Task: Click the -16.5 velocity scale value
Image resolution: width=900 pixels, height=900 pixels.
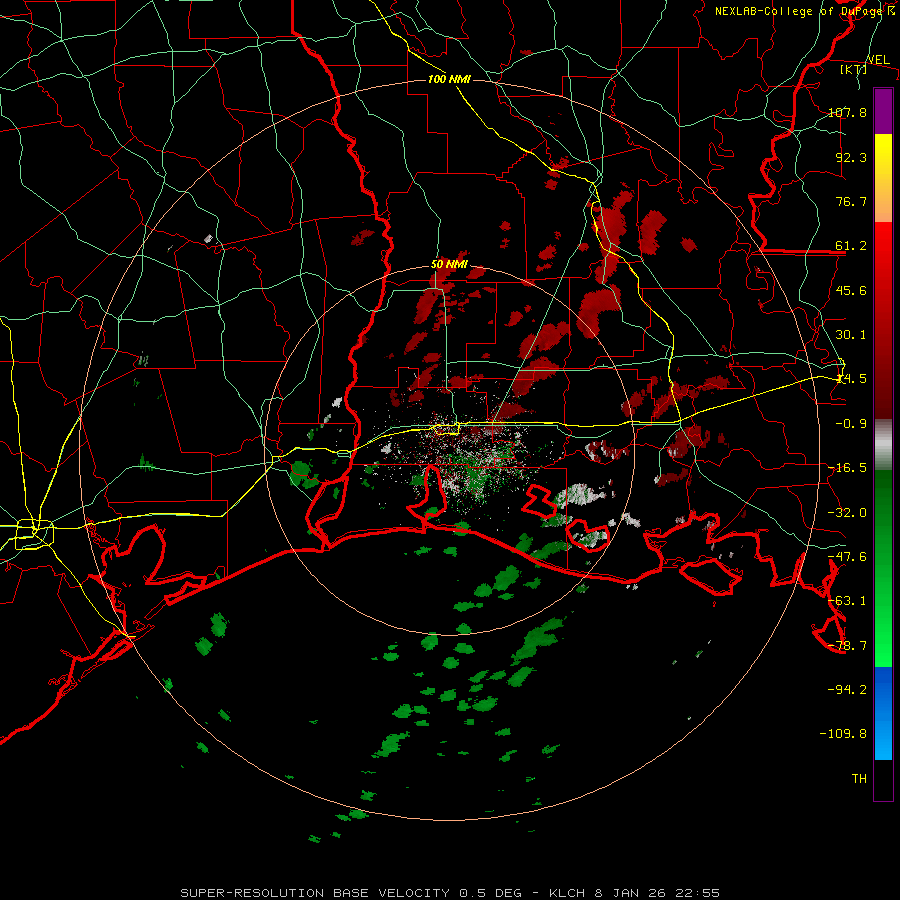Action: pos(847,467)
